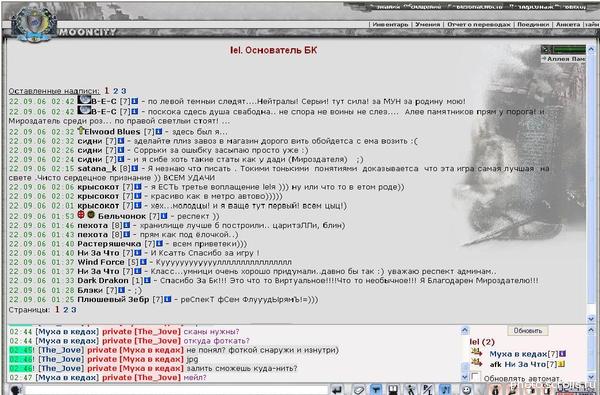Image resolution: width=600 pixels, height=395 pixels.
Task: Click the Обновить button
Action: pyautogui.click(x=528, y=331)
